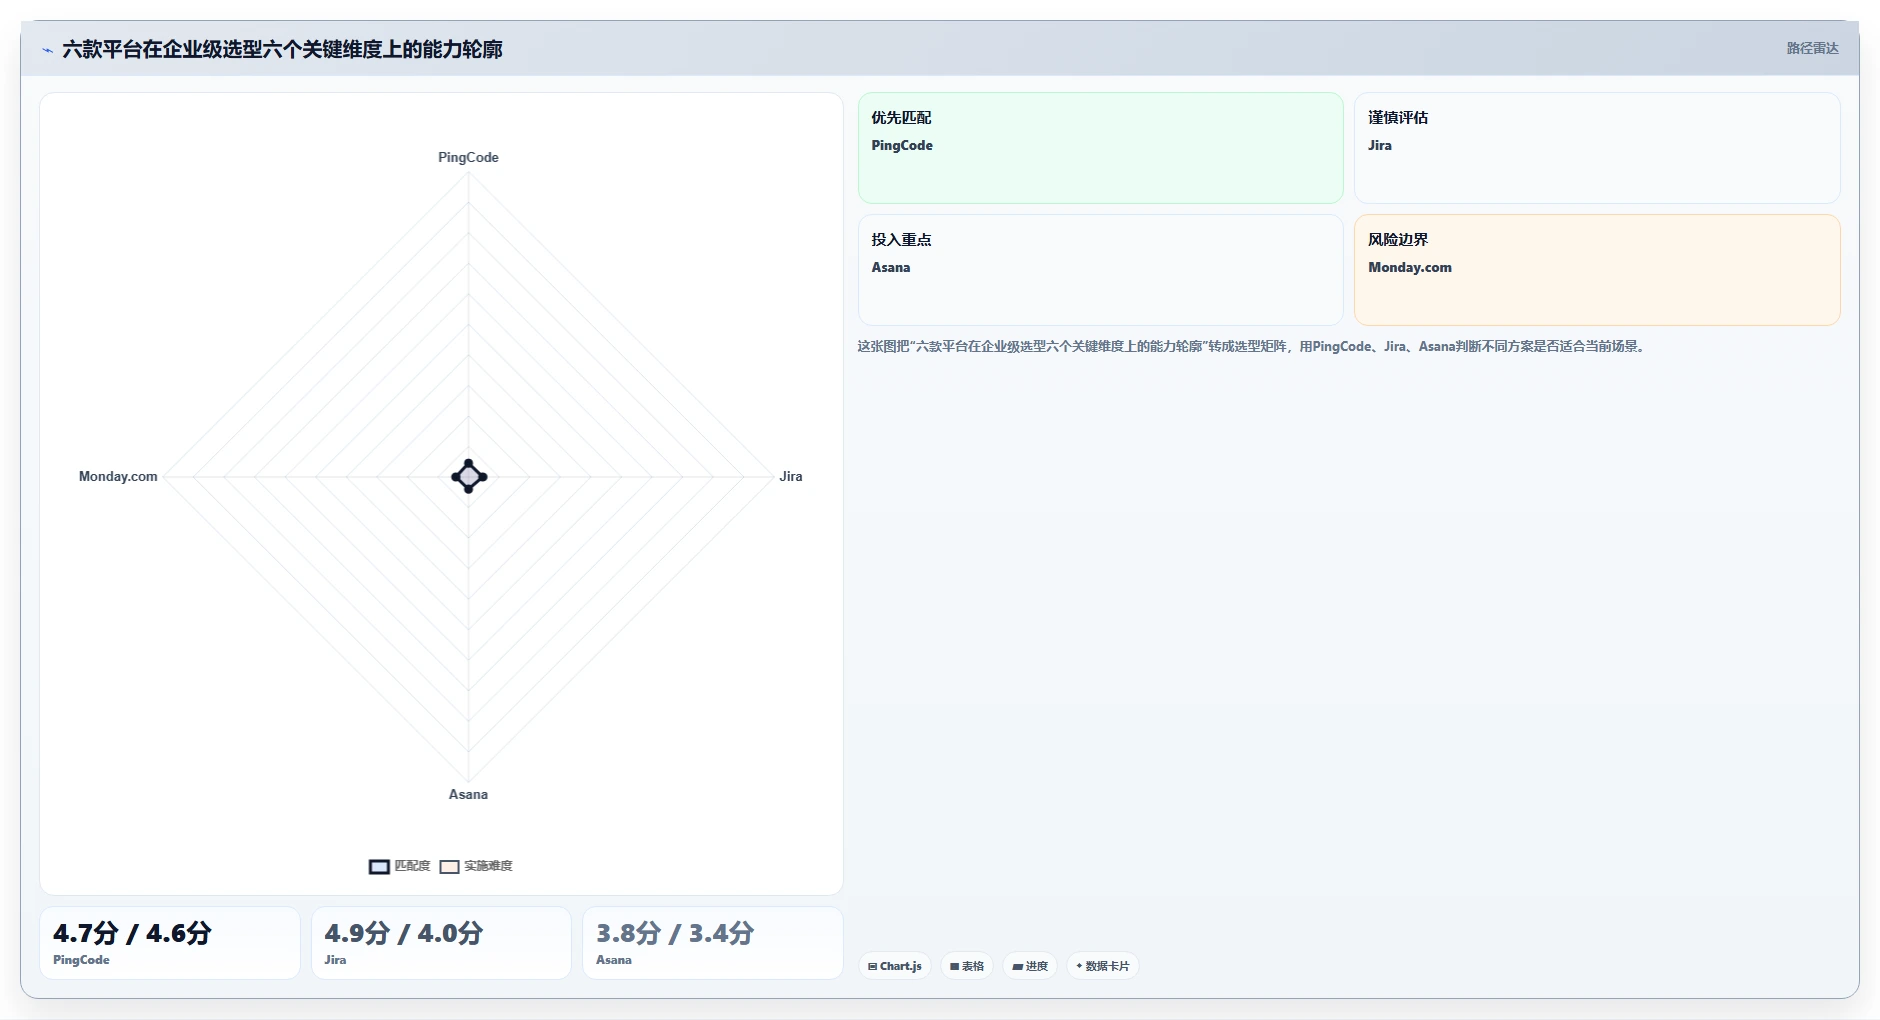Click the 3.8分 / 3.4分 score value
The width and height of the screenshot is (1880, 1020).
[675, 933]
